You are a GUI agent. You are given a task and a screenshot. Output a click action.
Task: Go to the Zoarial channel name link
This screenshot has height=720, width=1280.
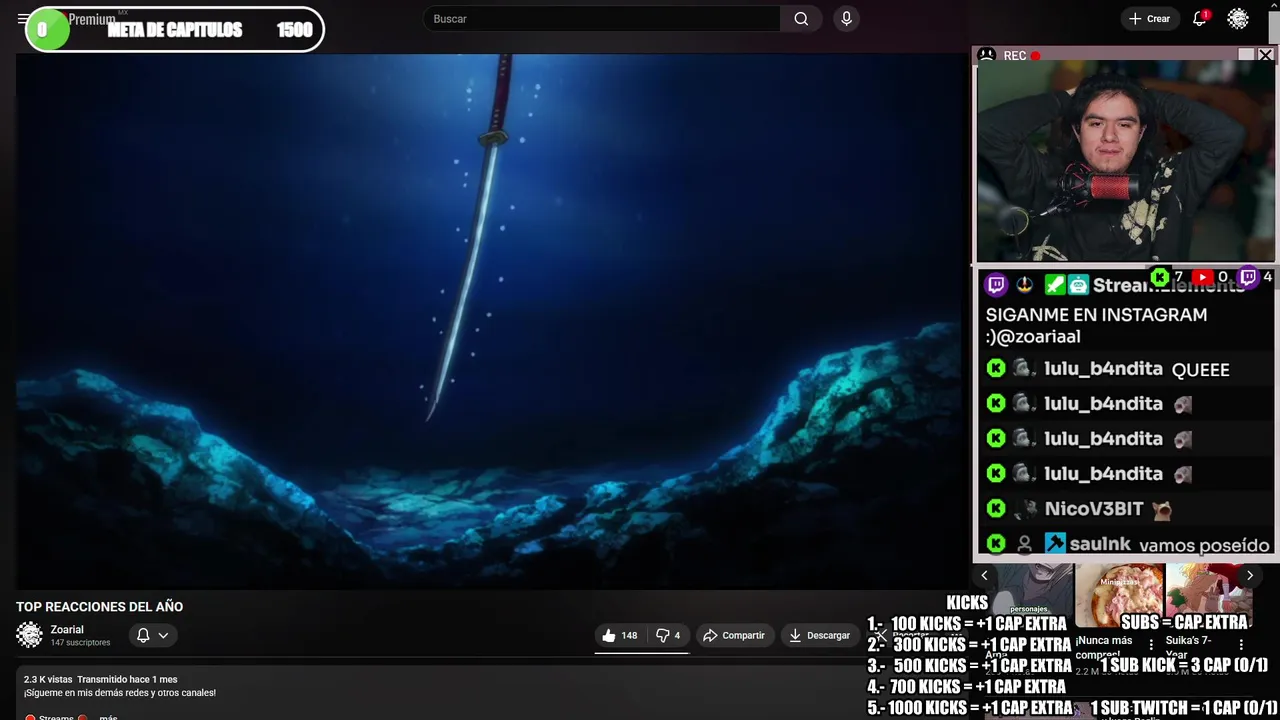coord(67,630)
